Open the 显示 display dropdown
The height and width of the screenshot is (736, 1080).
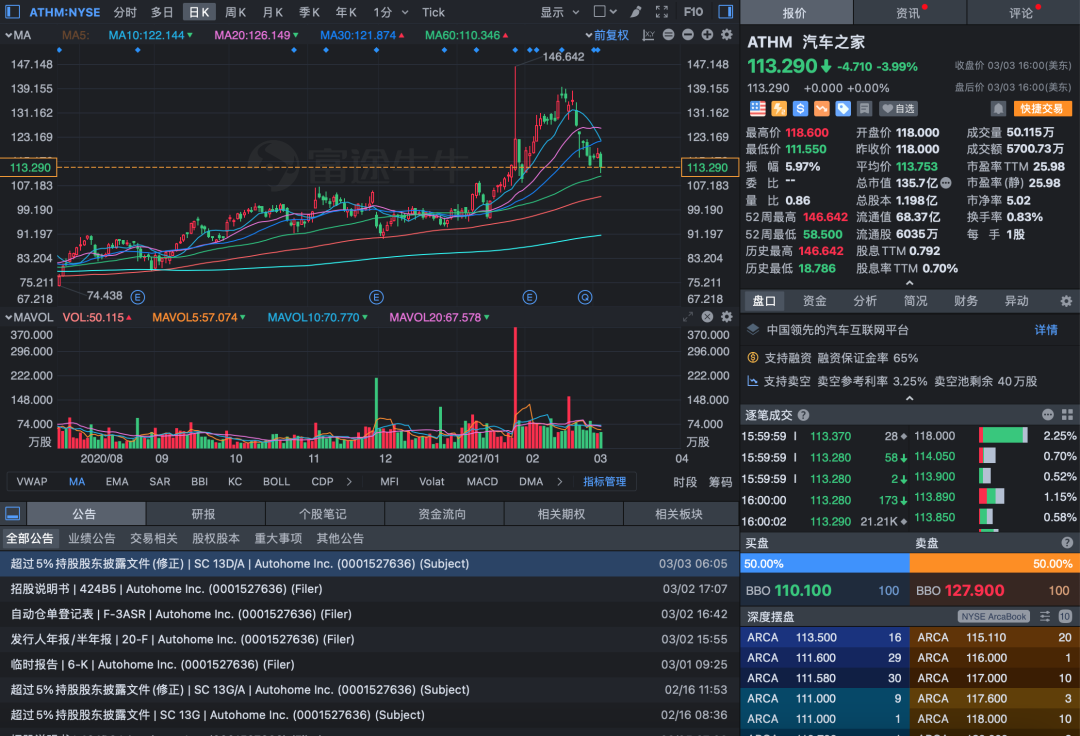pyautogui.click(x=559, y=12)
